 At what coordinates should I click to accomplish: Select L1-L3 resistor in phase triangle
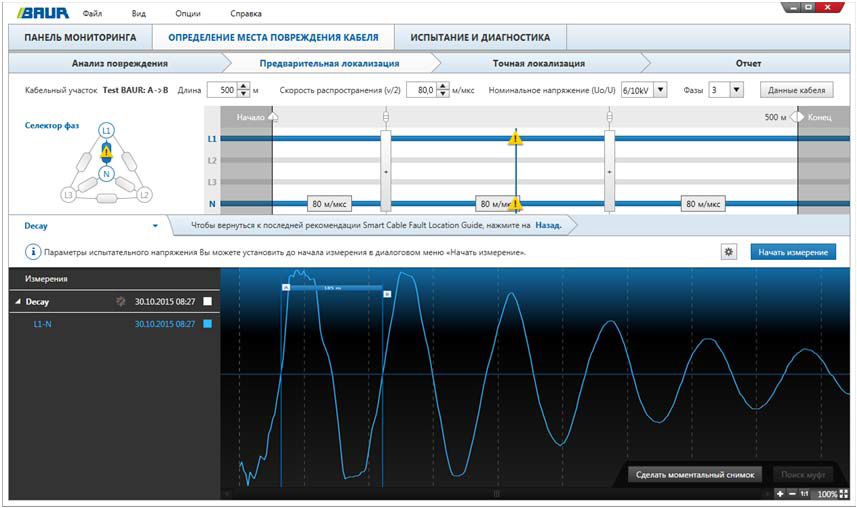coord(84,162)
